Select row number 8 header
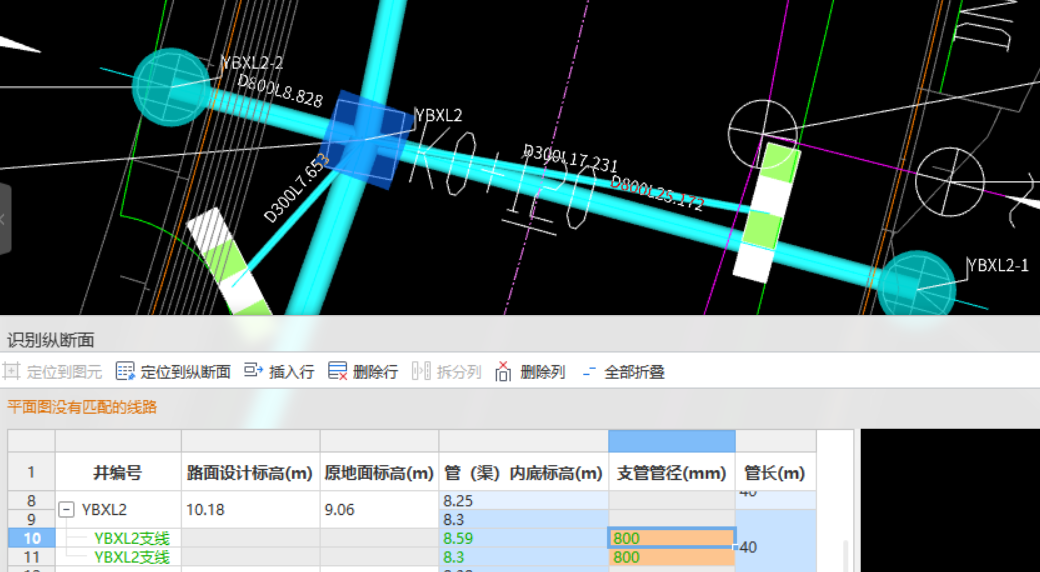The image size is (1040, 572). (31, 500)
